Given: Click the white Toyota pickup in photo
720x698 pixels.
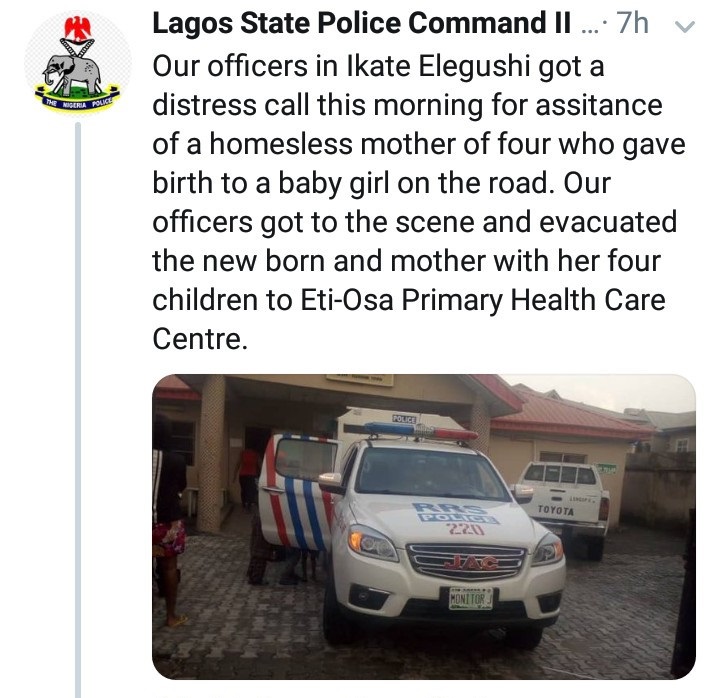Looking at the screenshot, I should point(565,500).
